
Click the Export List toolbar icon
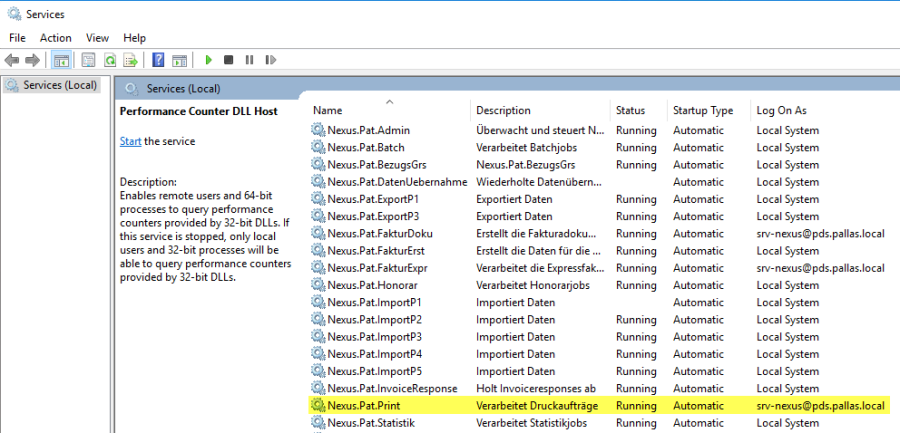pyautogui.click(x=128, y=61)
